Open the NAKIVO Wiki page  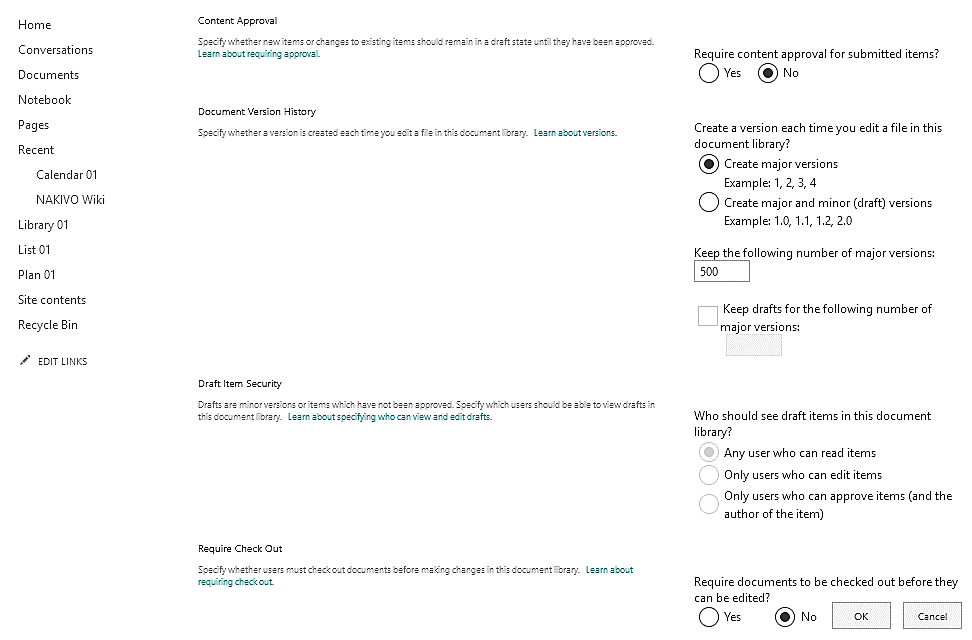click(x=70, y=199)
